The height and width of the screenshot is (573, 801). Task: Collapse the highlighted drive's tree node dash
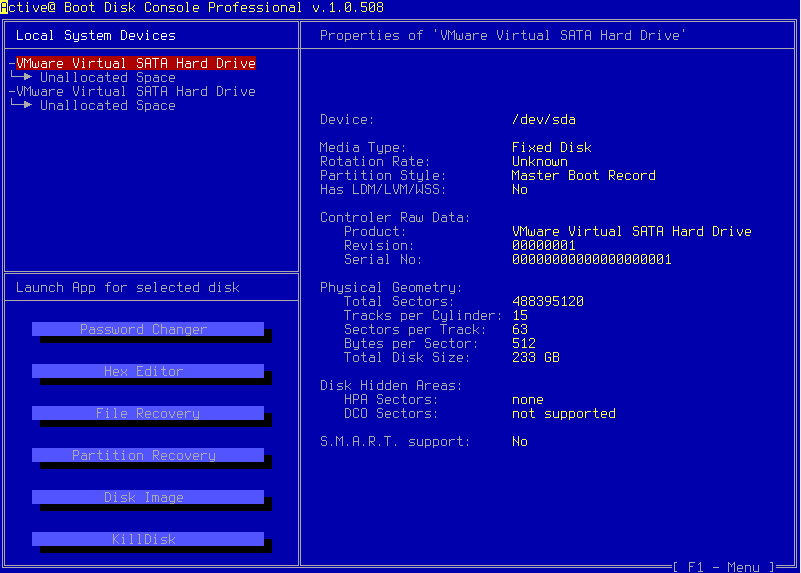coord(11,63)
